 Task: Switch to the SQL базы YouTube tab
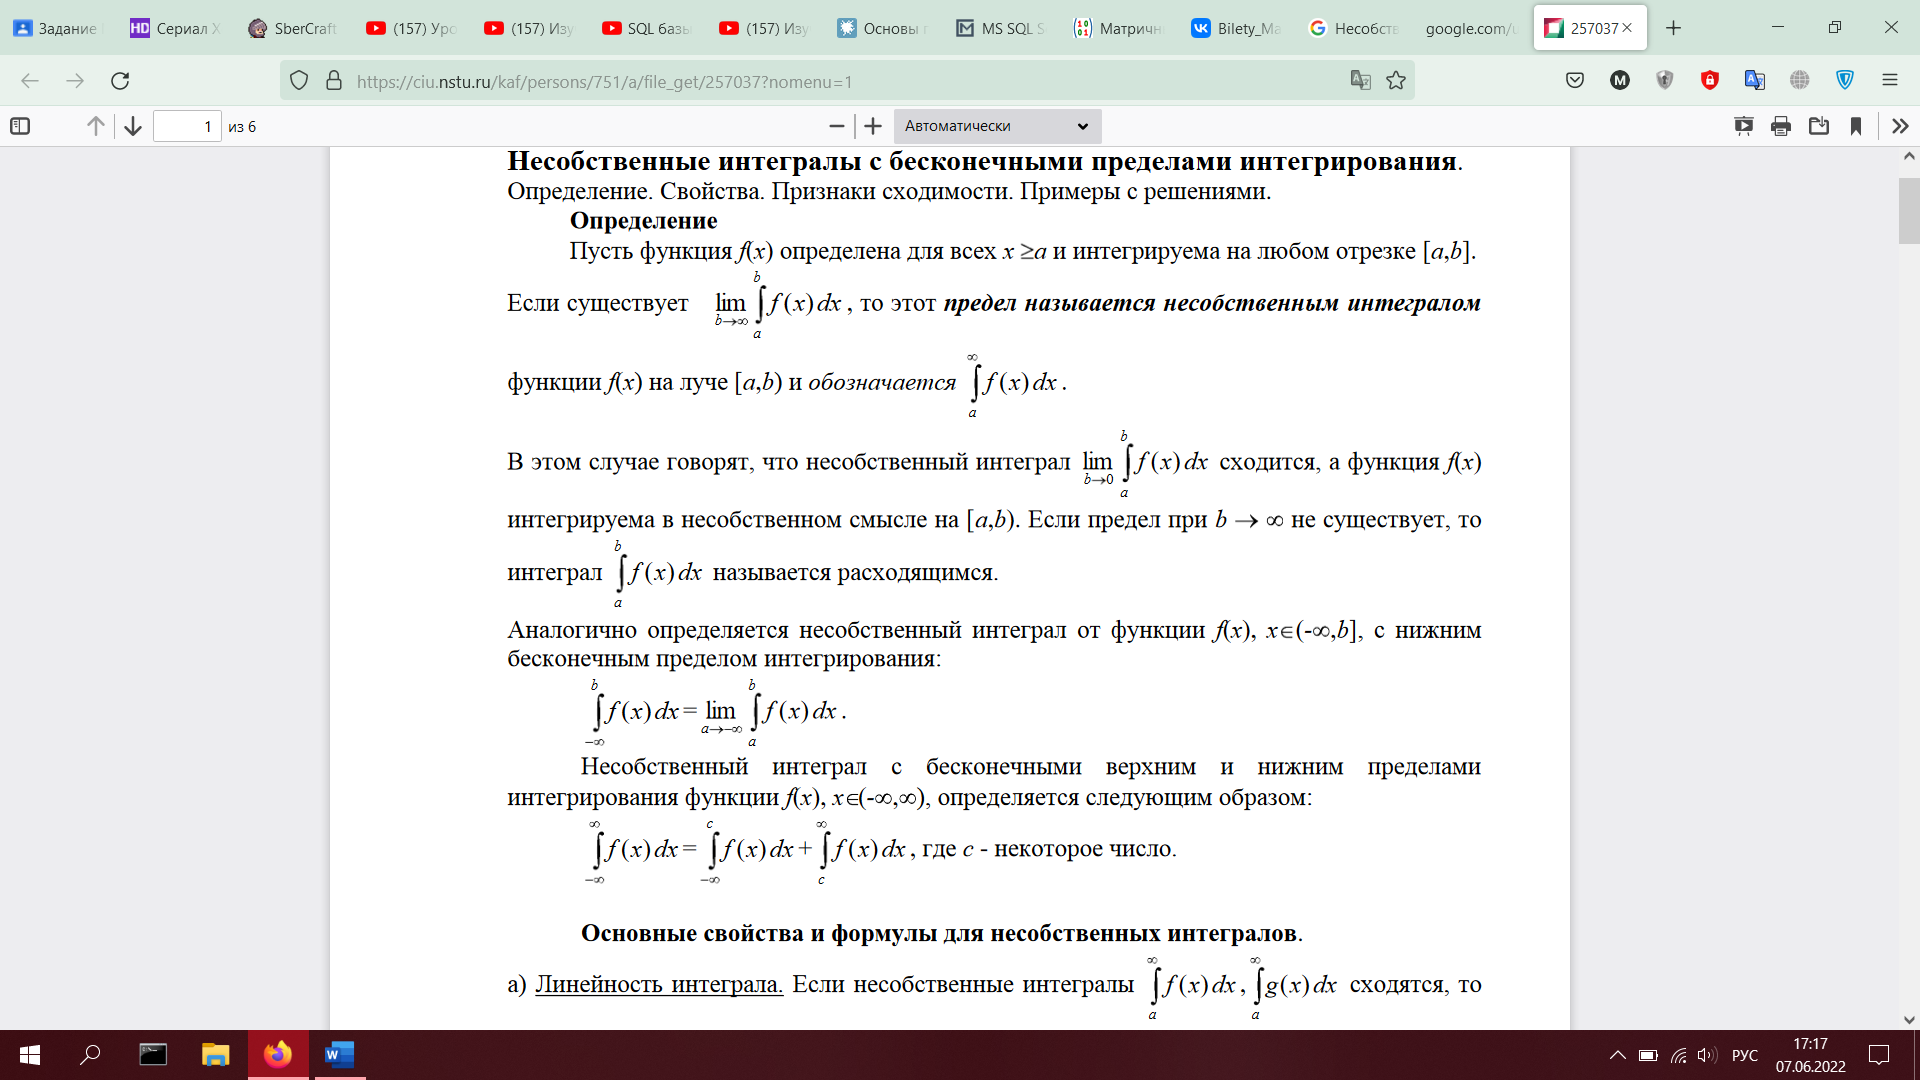coord(647,28)
